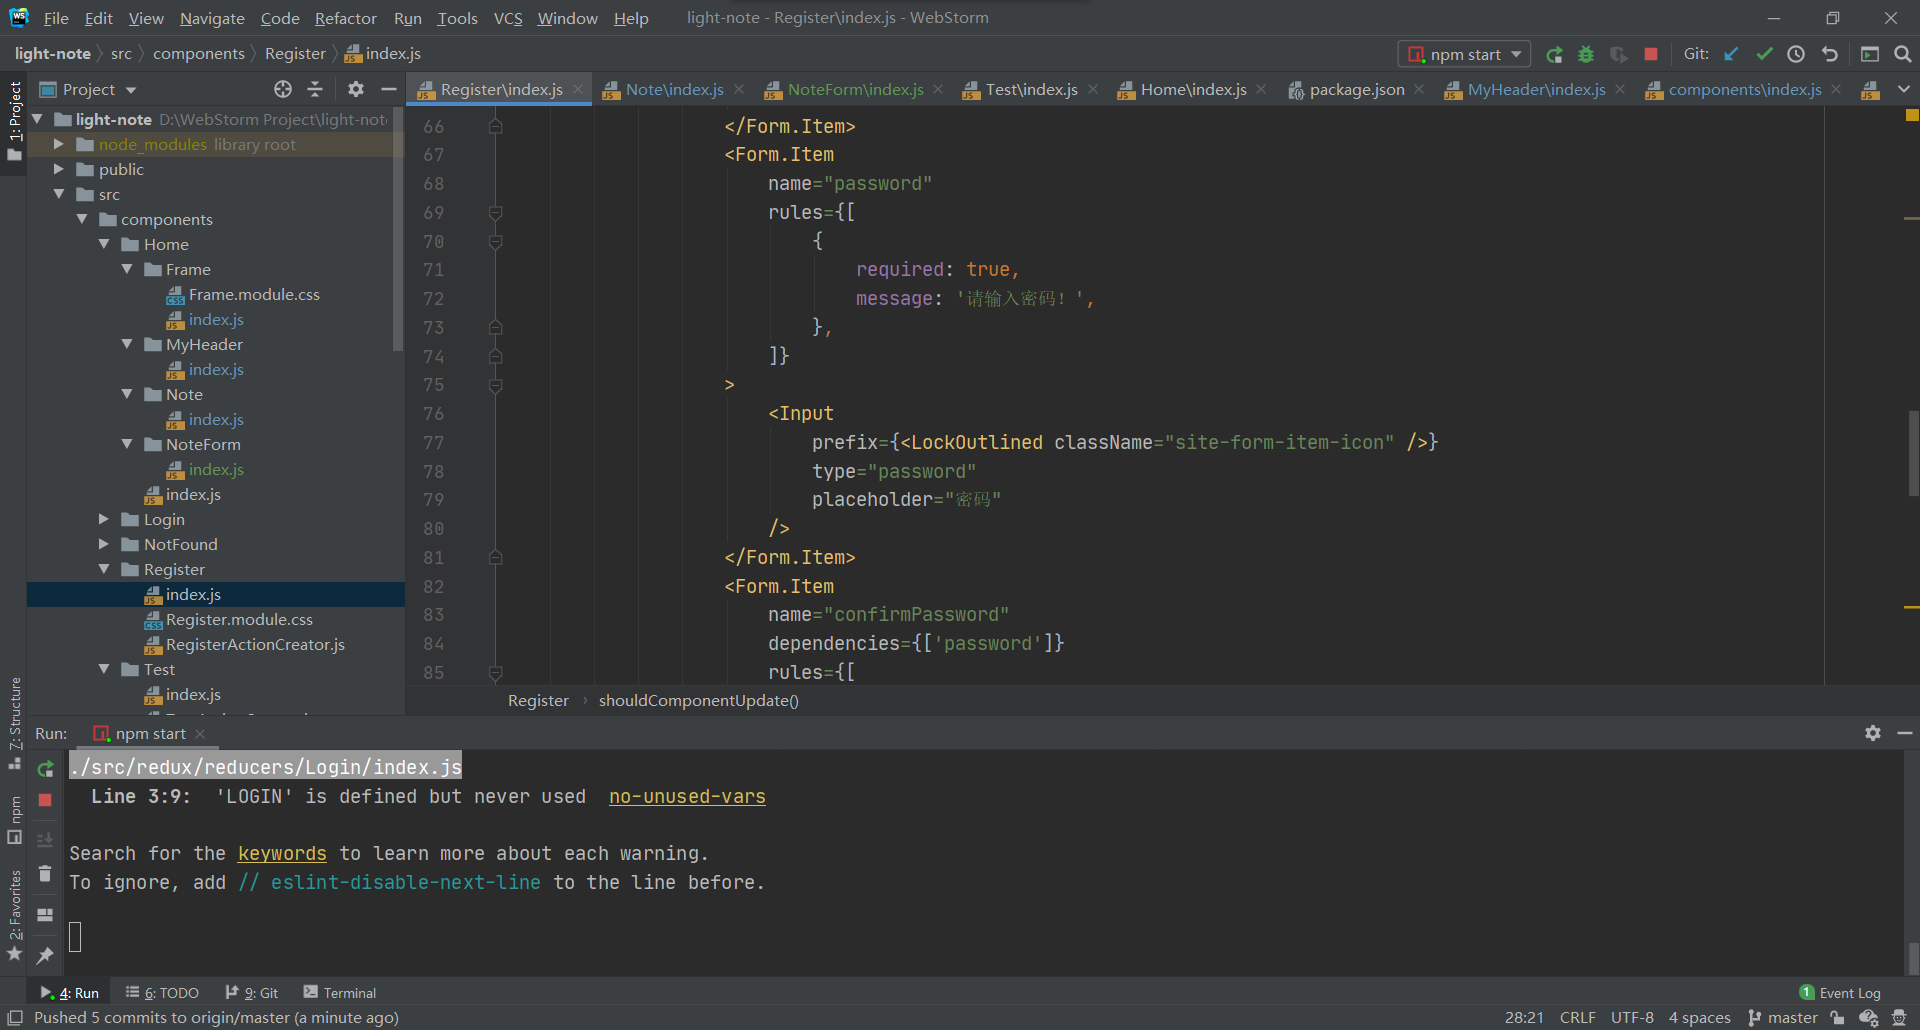This screenshot has height=1030, width=1920.
Task: Open the Refactor menu
Action: click(345, 18)
